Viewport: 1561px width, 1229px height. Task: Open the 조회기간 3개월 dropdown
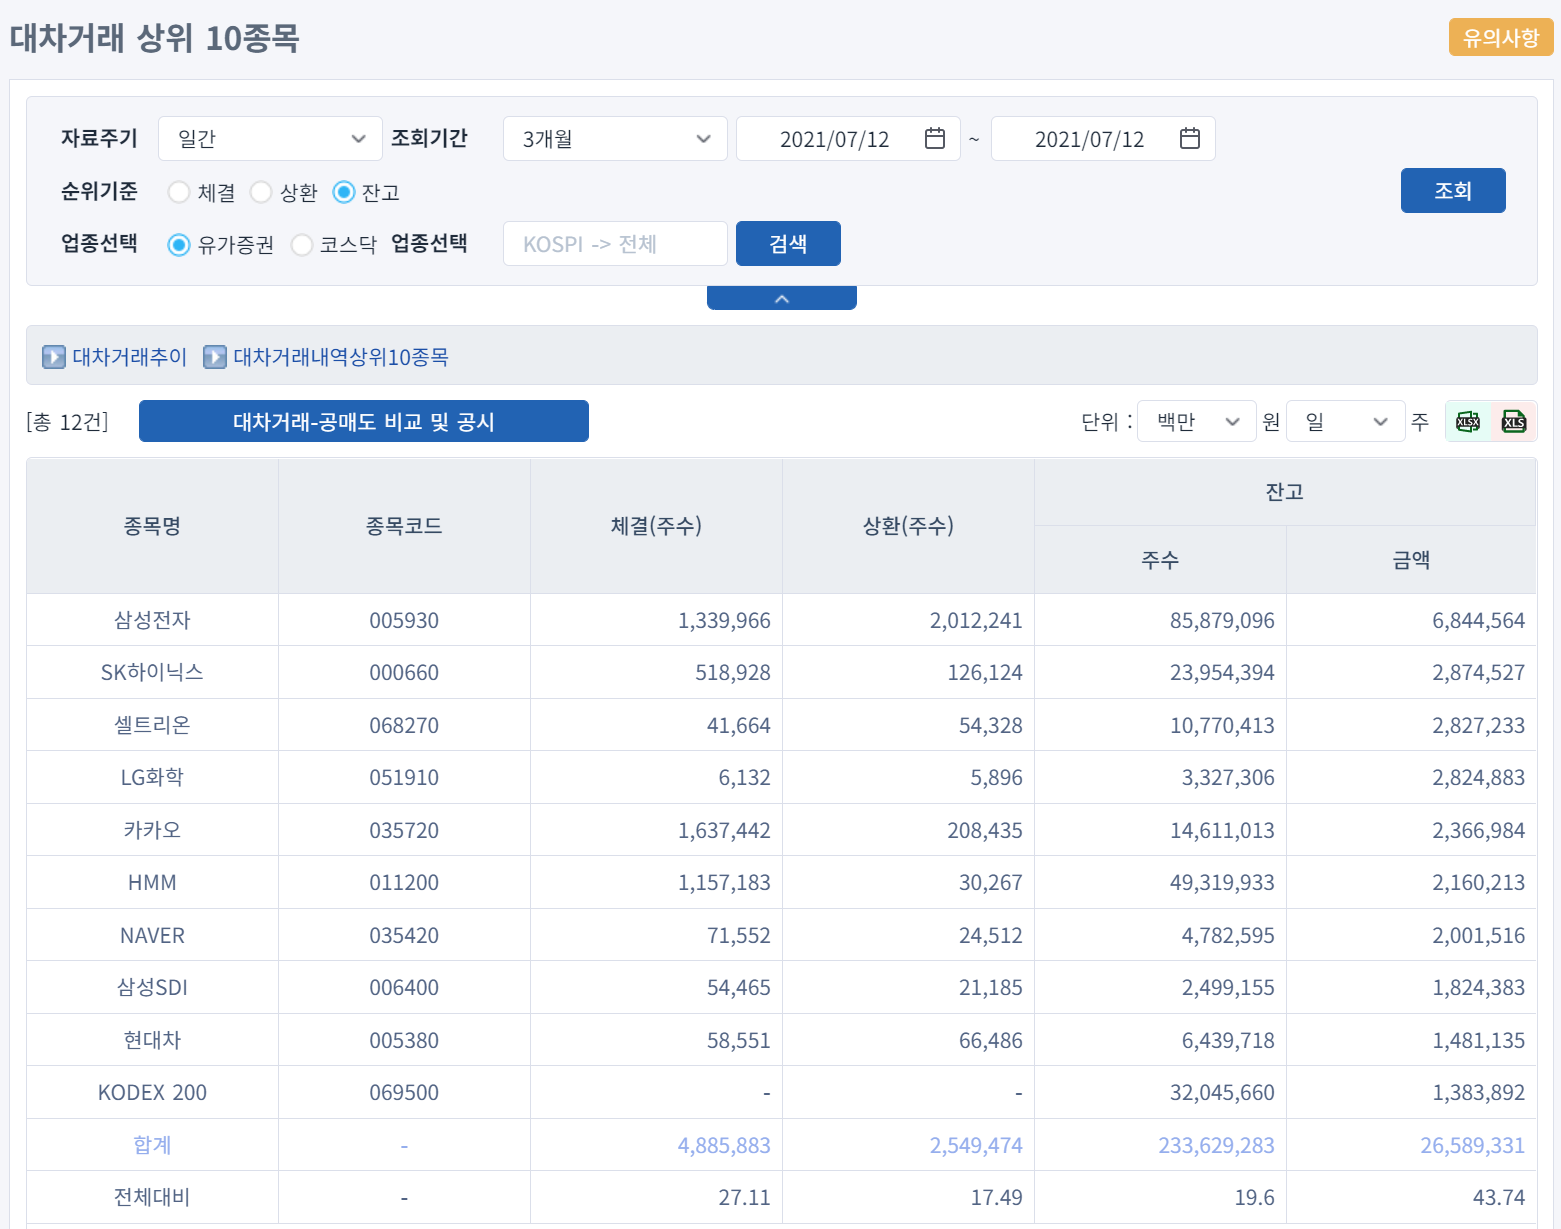[615, 139]
